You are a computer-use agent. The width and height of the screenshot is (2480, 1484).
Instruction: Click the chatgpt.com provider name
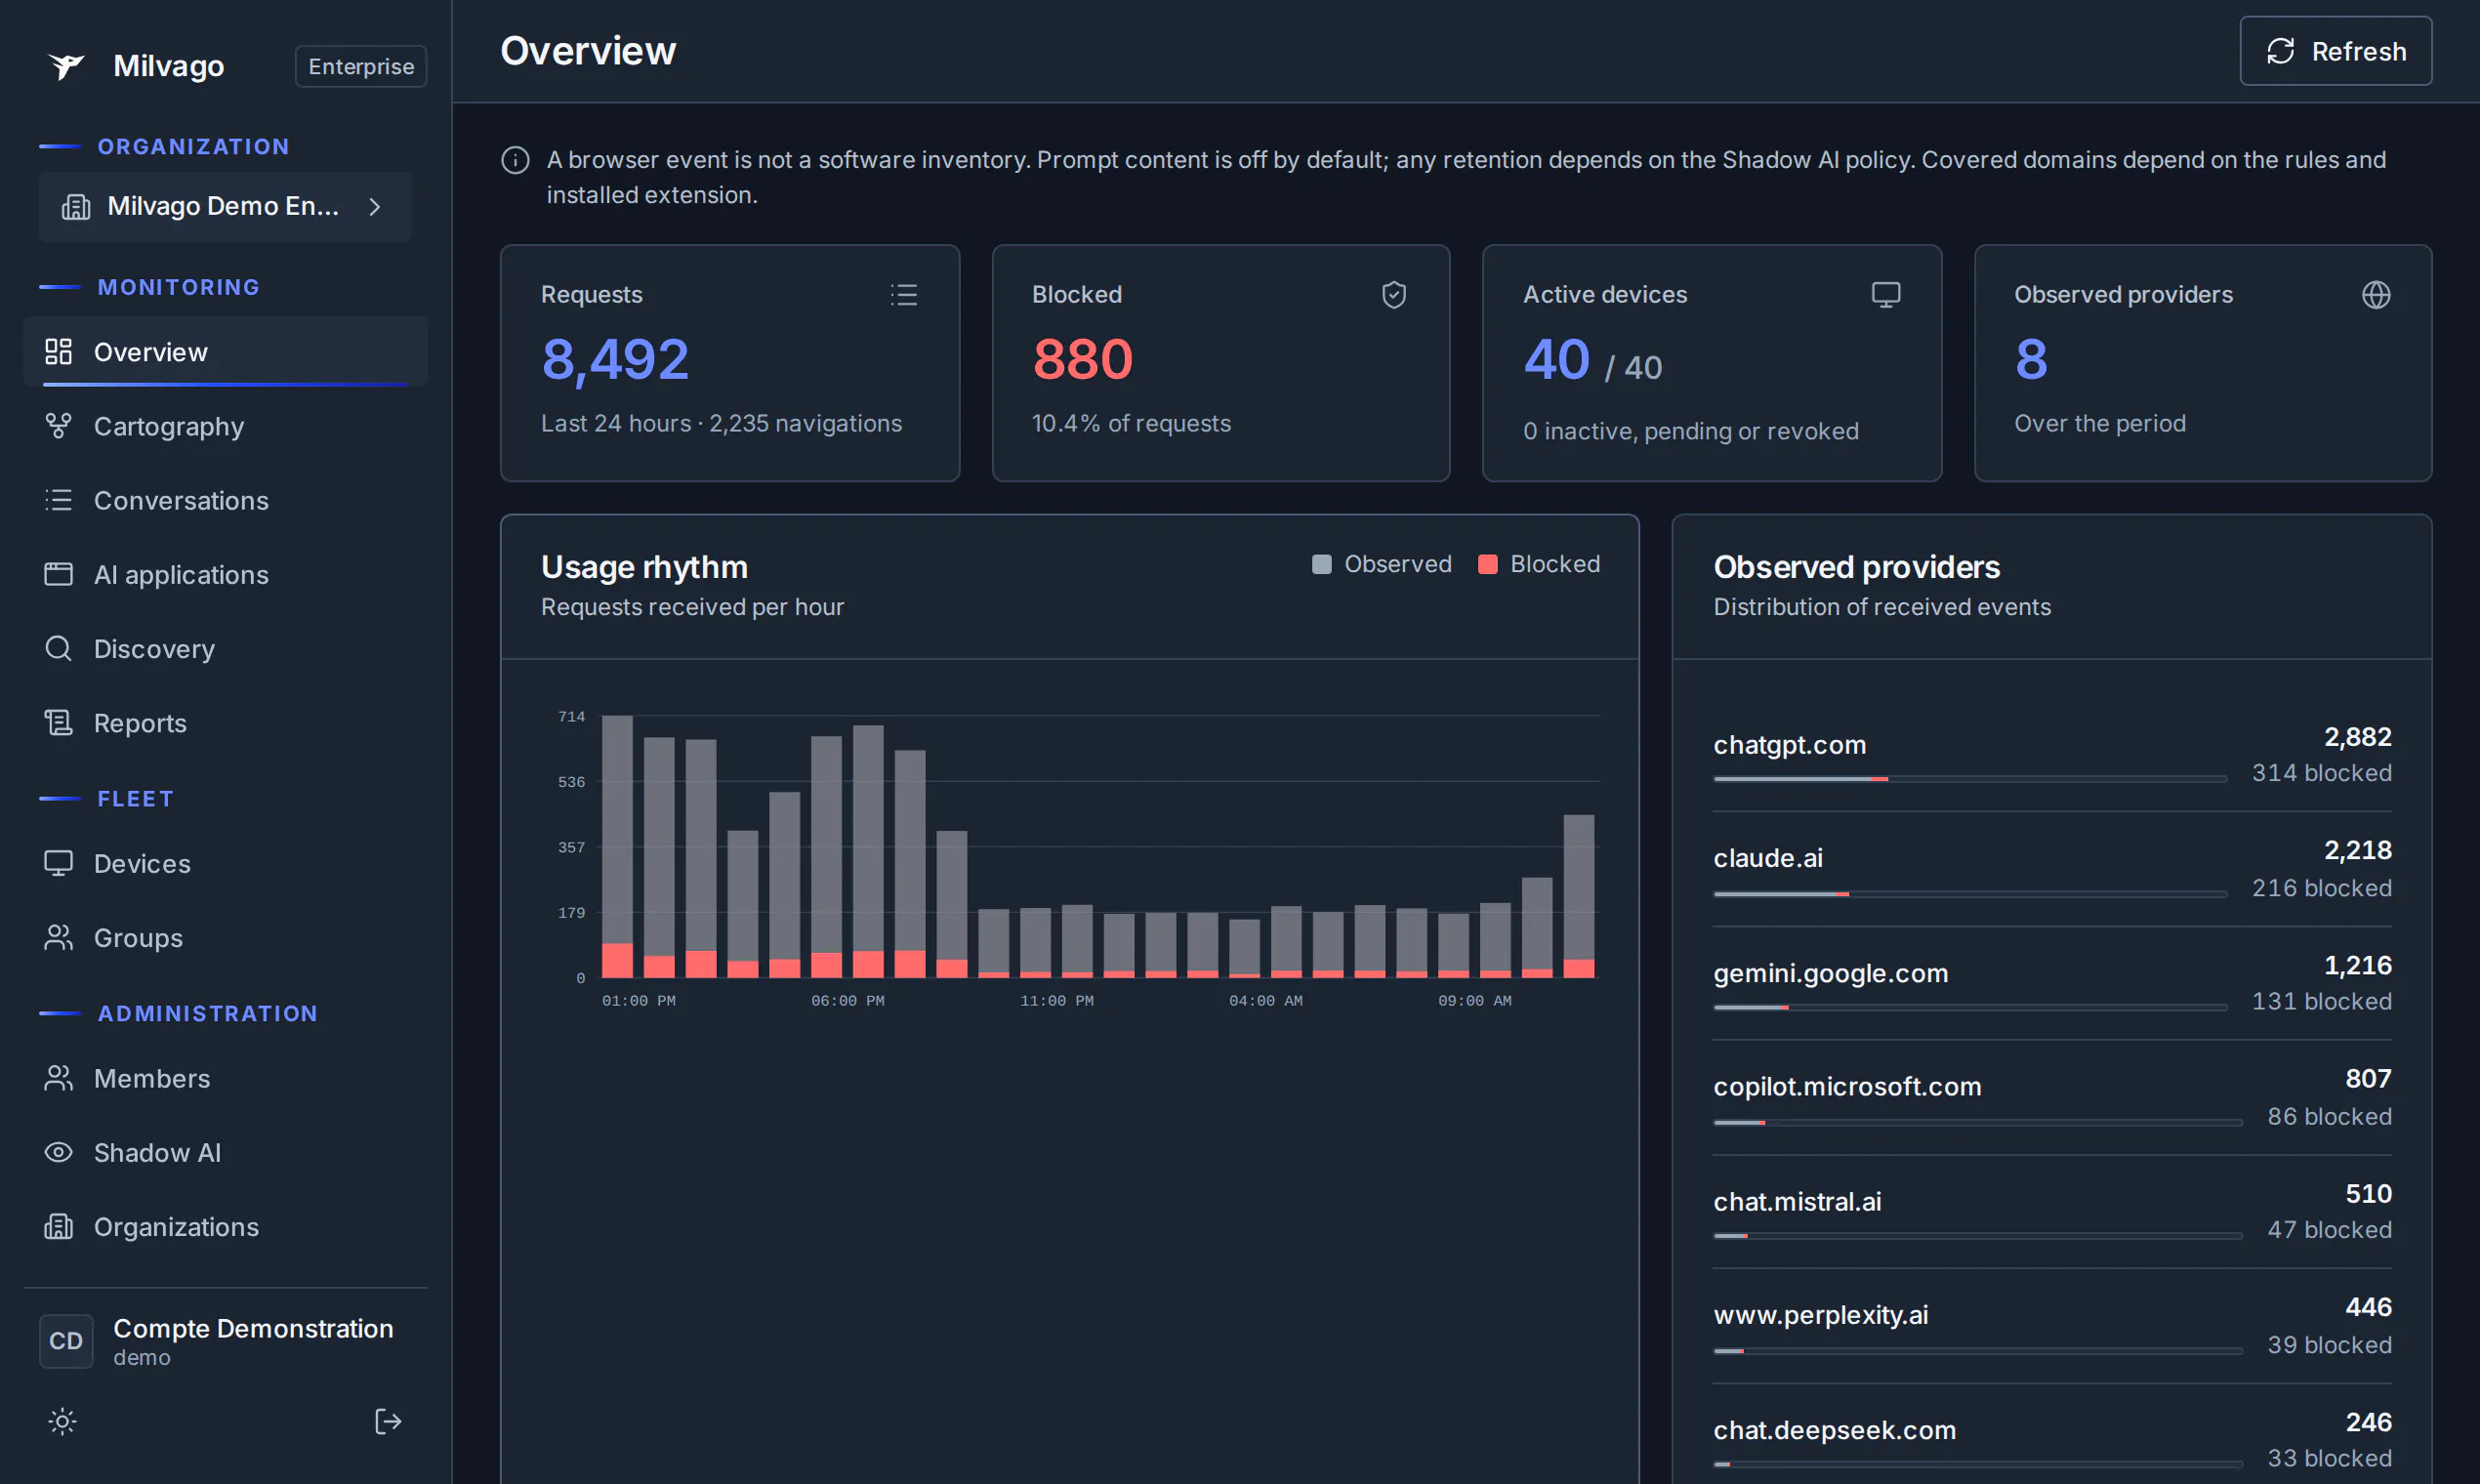(1789, 745)
